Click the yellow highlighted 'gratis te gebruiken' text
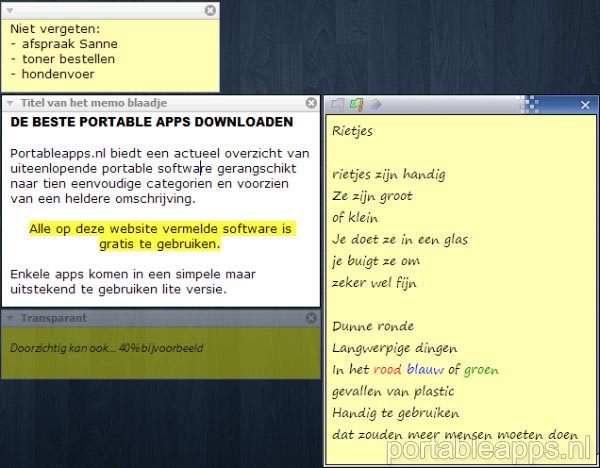Screen dimensions: 600x468 pos(159,243)
